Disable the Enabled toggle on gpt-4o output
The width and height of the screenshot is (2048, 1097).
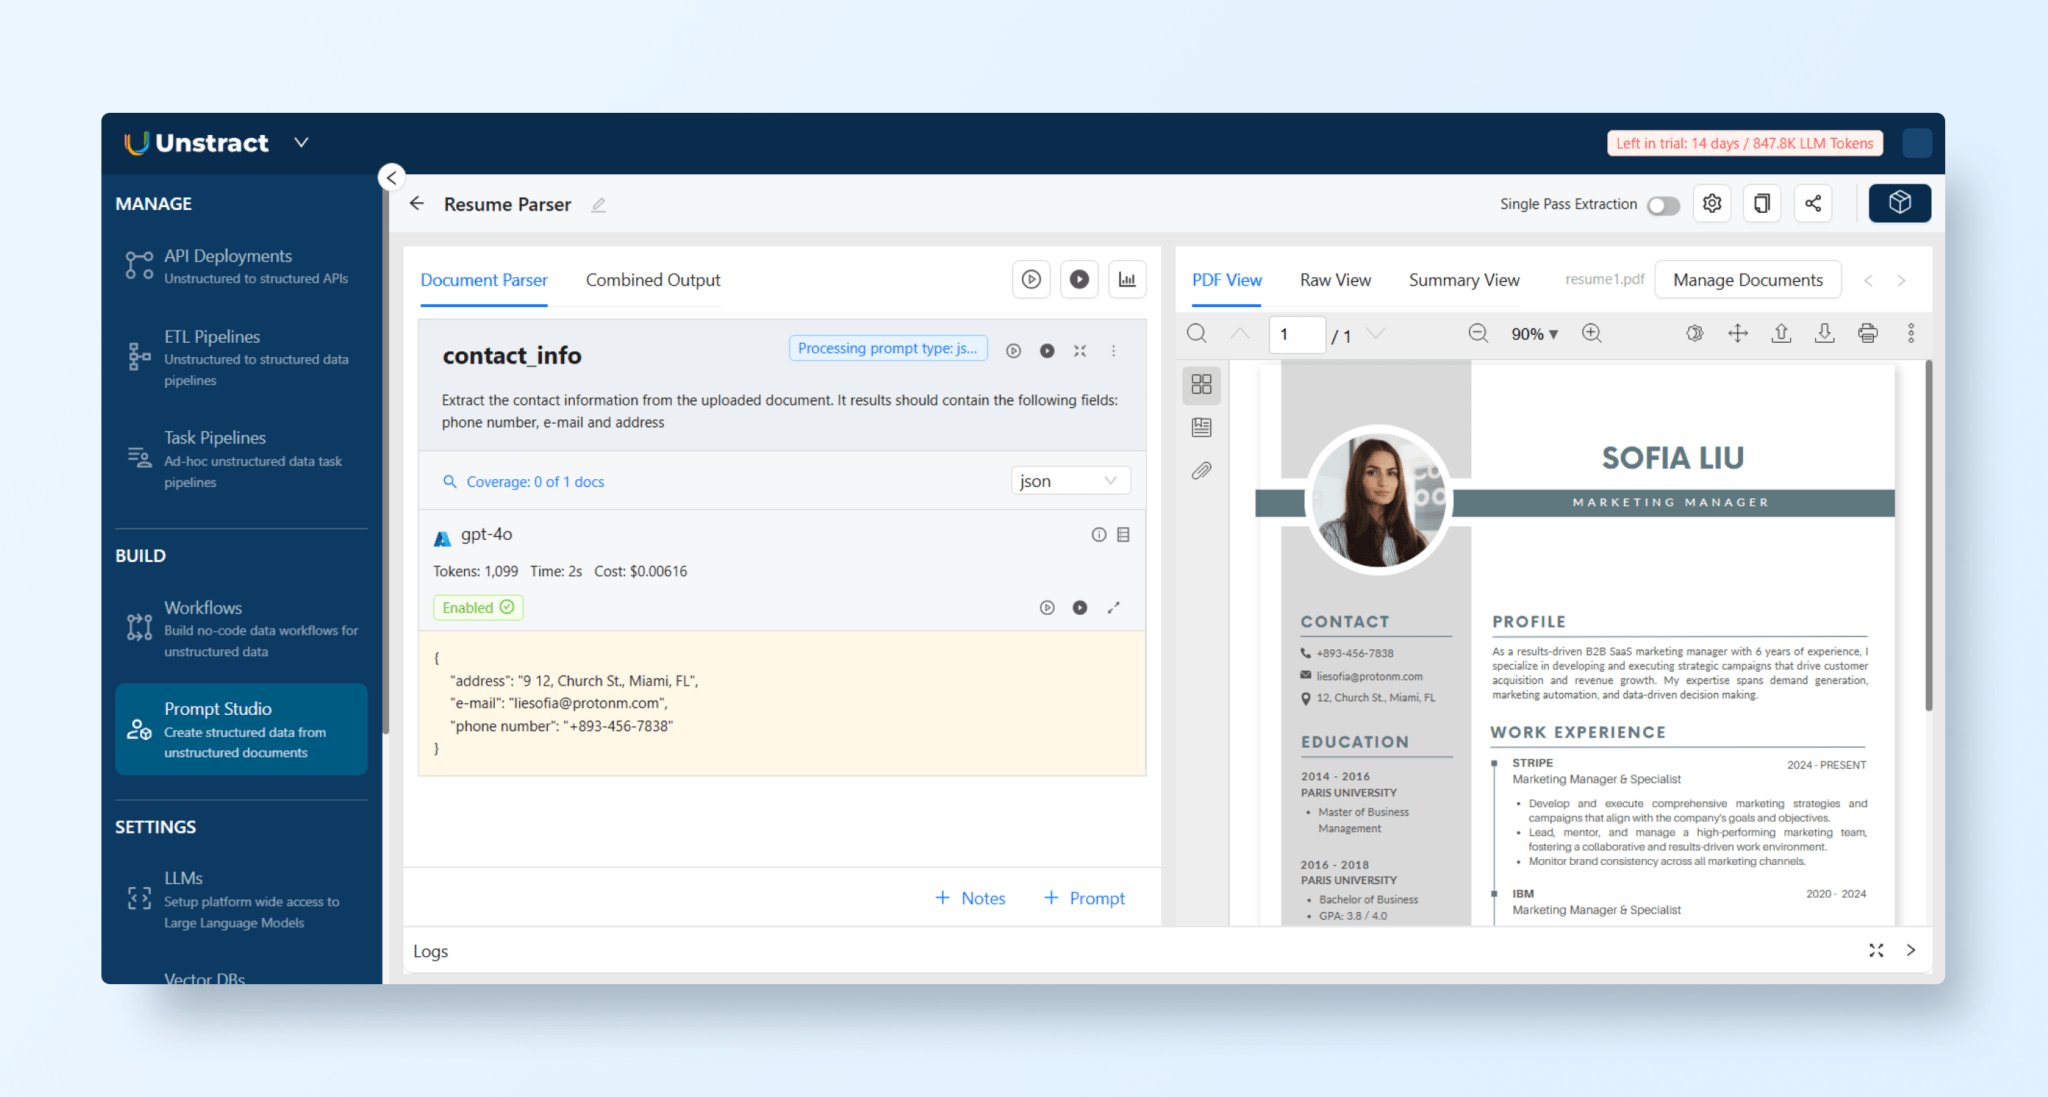click(478, 607)
